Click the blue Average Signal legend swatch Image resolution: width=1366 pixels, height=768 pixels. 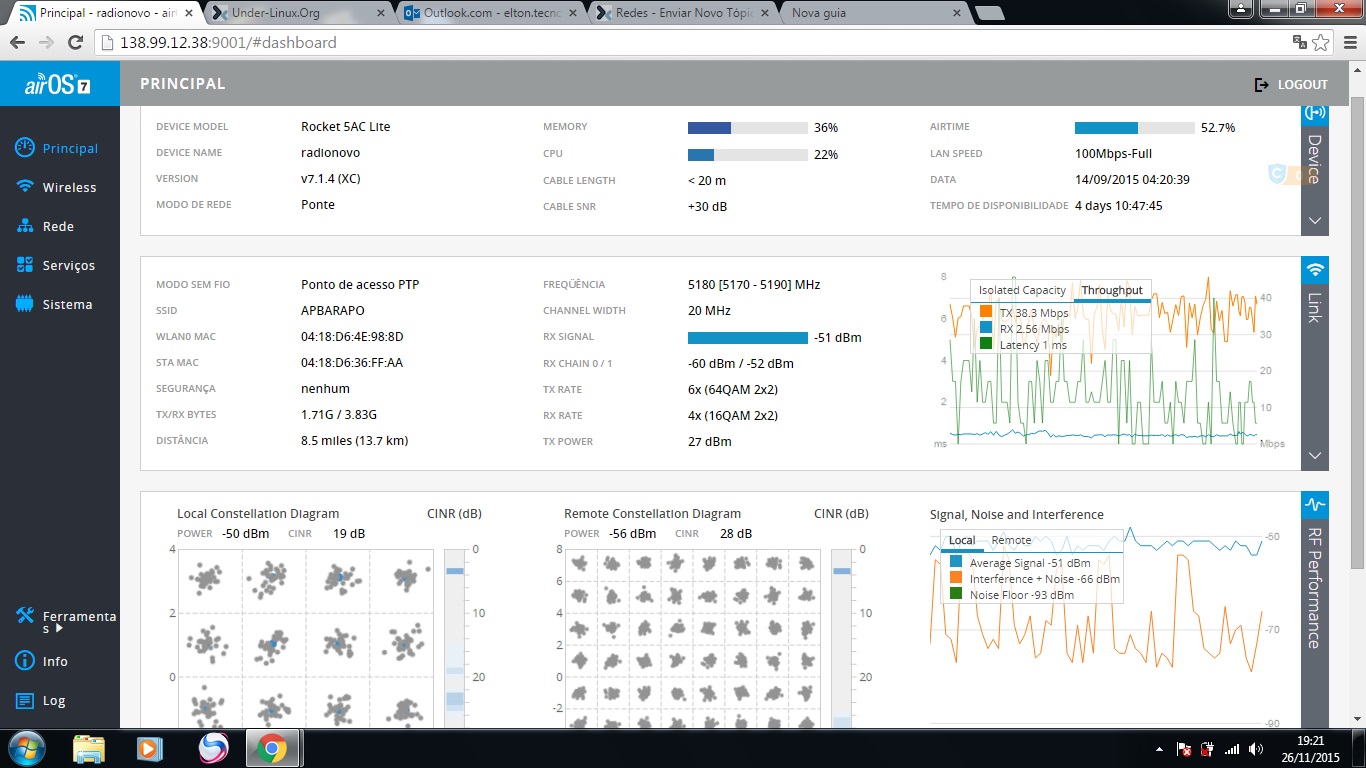955,562
